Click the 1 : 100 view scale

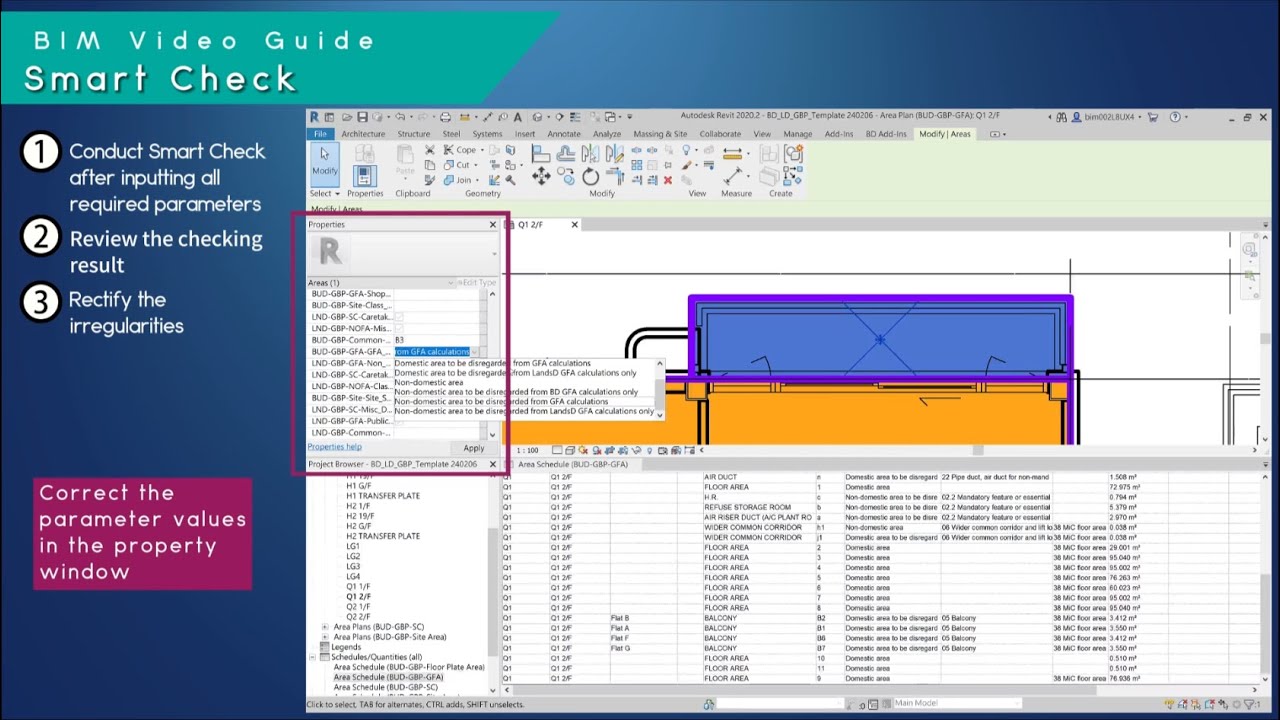(527, 450)
